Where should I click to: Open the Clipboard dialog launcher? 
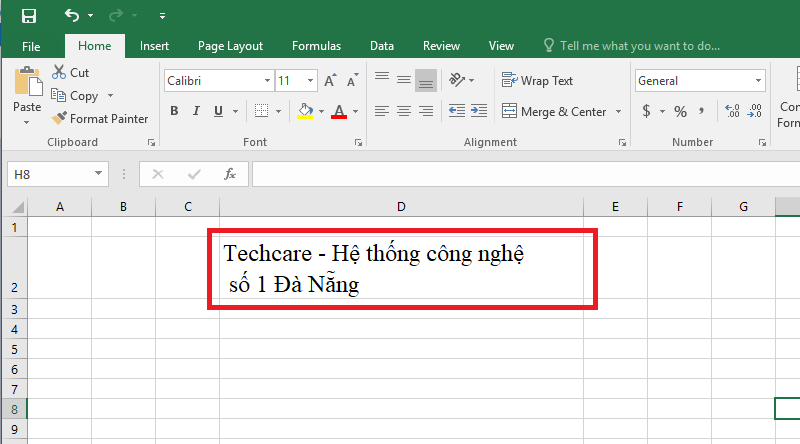152,143
